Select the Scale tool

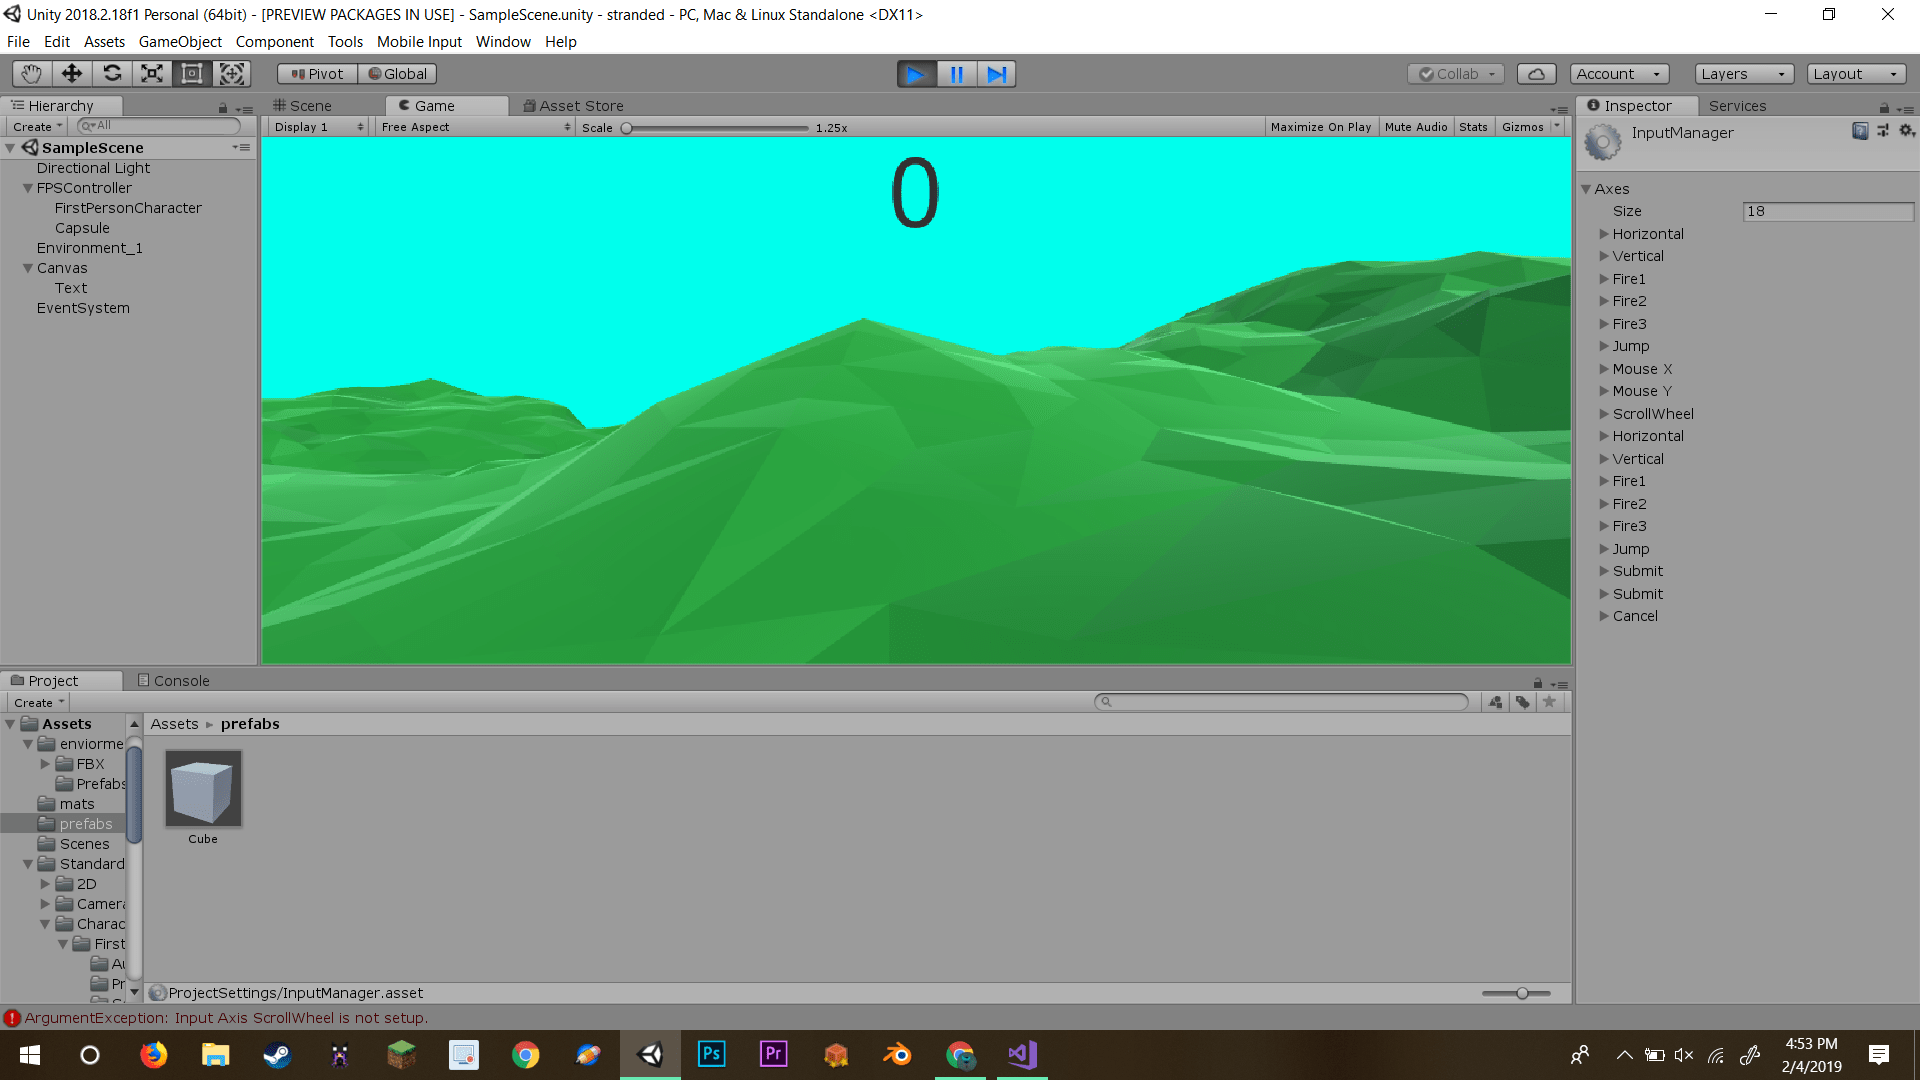click(151, 73)
